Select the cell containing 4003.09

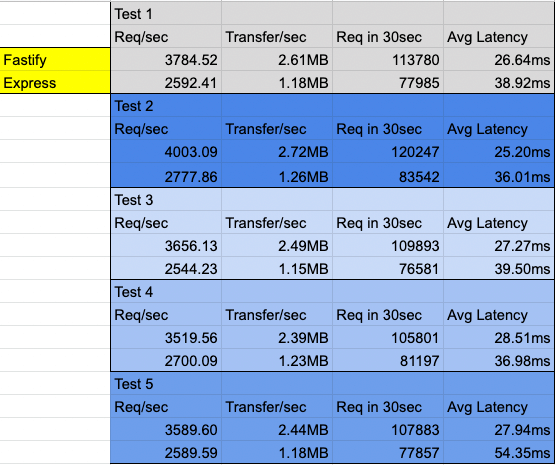(x=166, y=151)
